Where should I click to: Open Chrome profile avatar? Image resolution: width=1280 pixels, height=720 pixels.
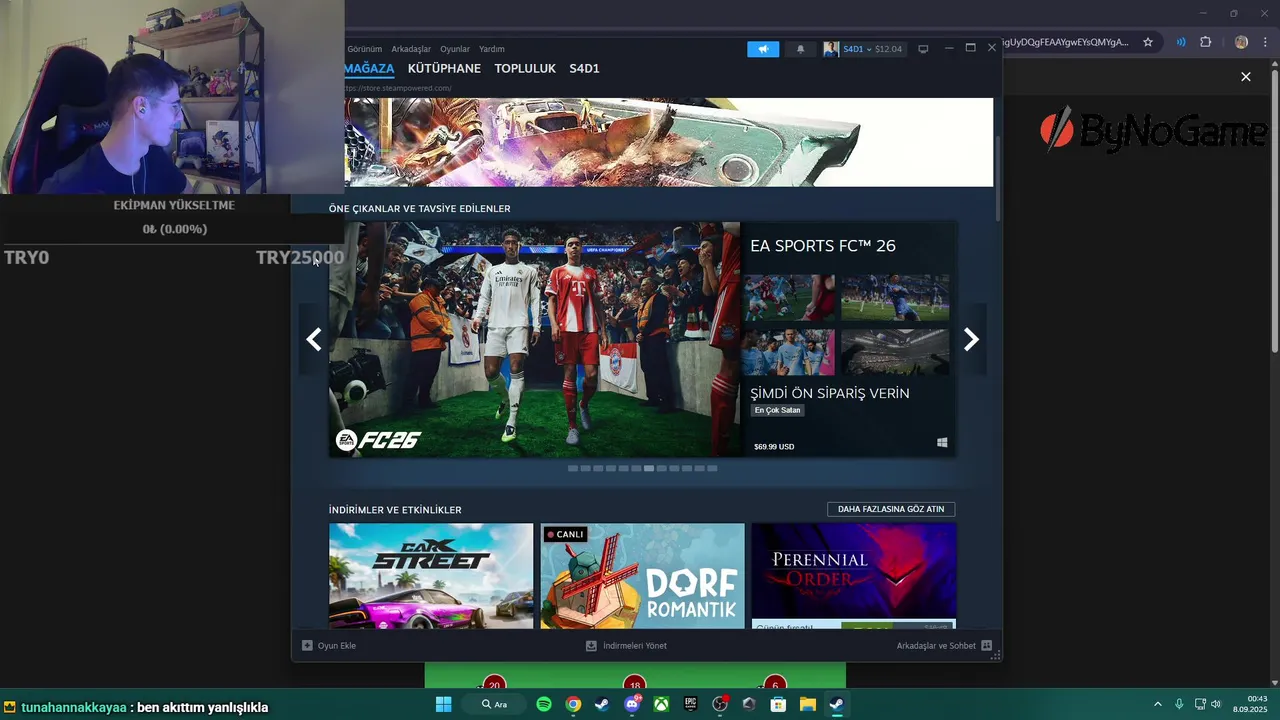click(1241, 42)
